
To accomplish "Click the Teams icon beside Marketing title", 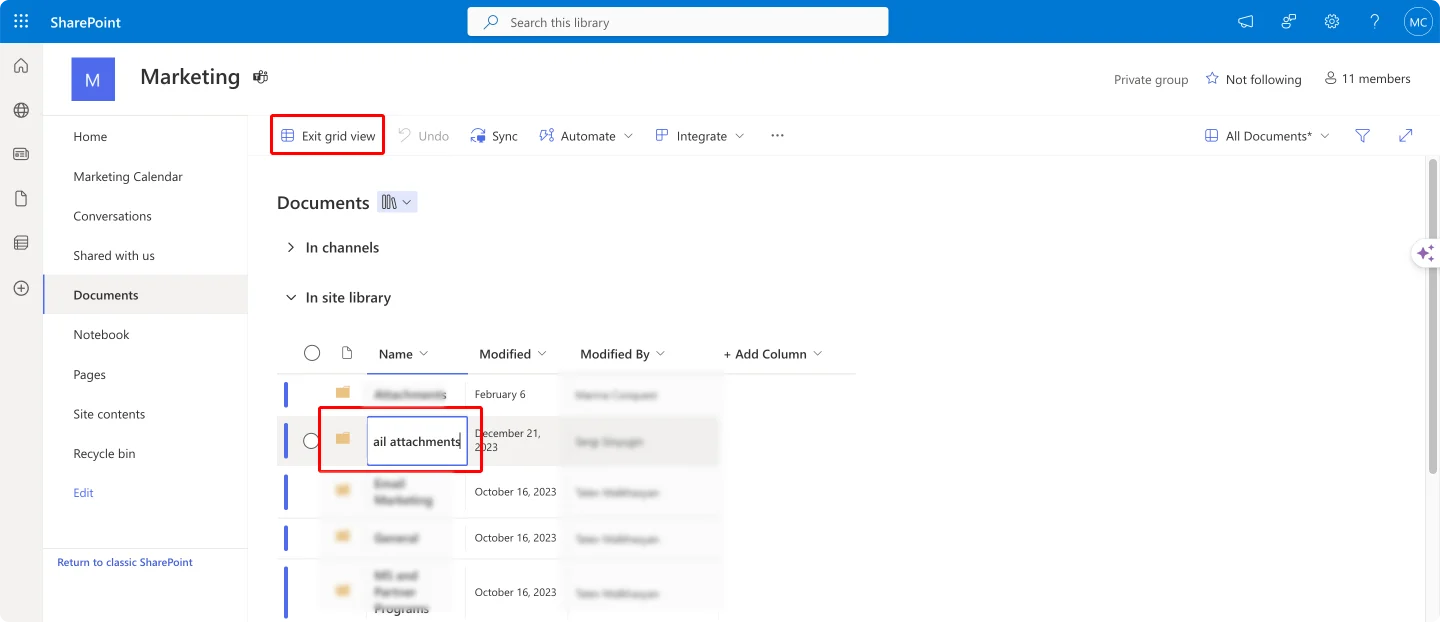I will [x=260, y=77].
